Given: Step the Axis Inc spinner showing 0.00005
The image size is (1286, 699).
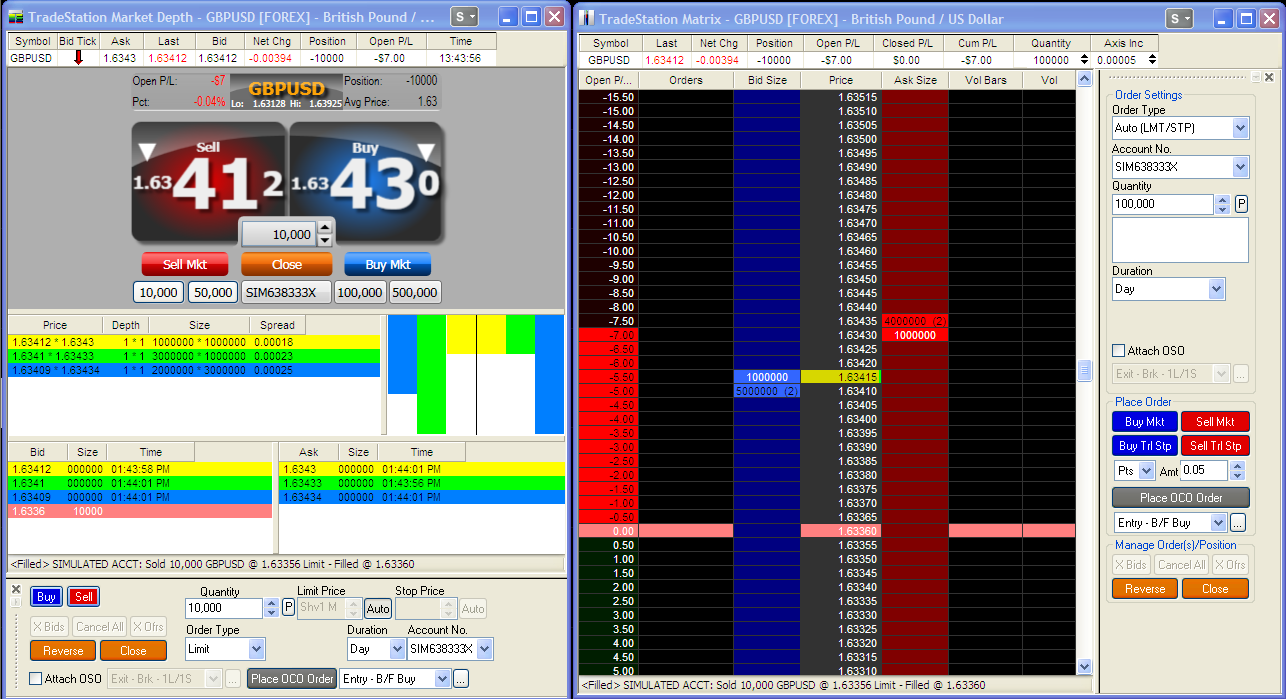Looking at the screenshot, I should coord(1151,60).
